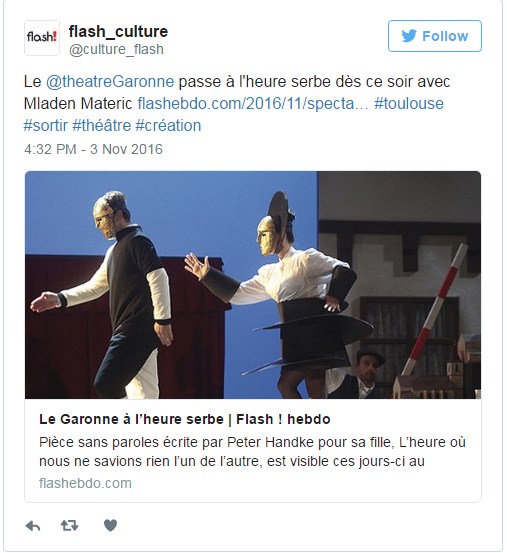Open the masked performers preview image

coord(253,285)
